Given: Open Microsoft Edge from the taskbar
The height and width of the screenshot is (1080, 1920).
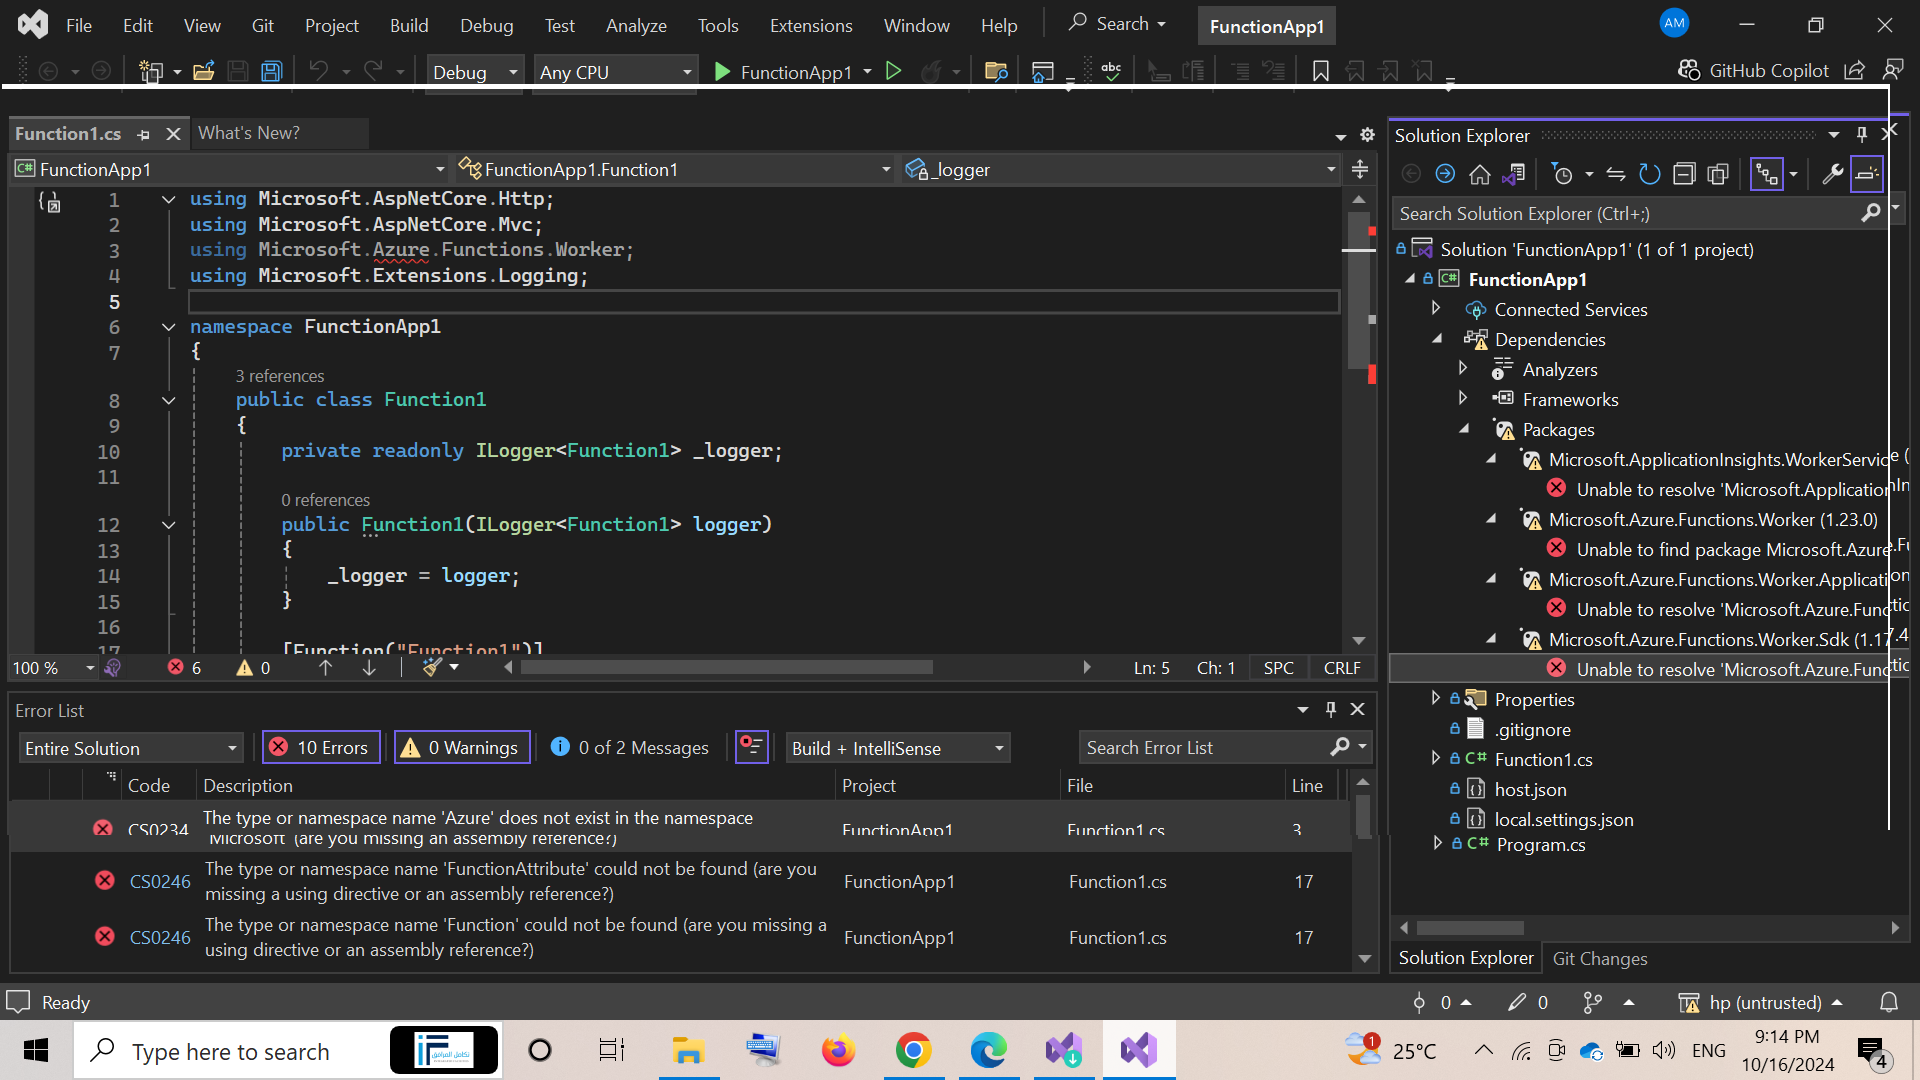Looking at the screenshot, I should (988, 1051).
